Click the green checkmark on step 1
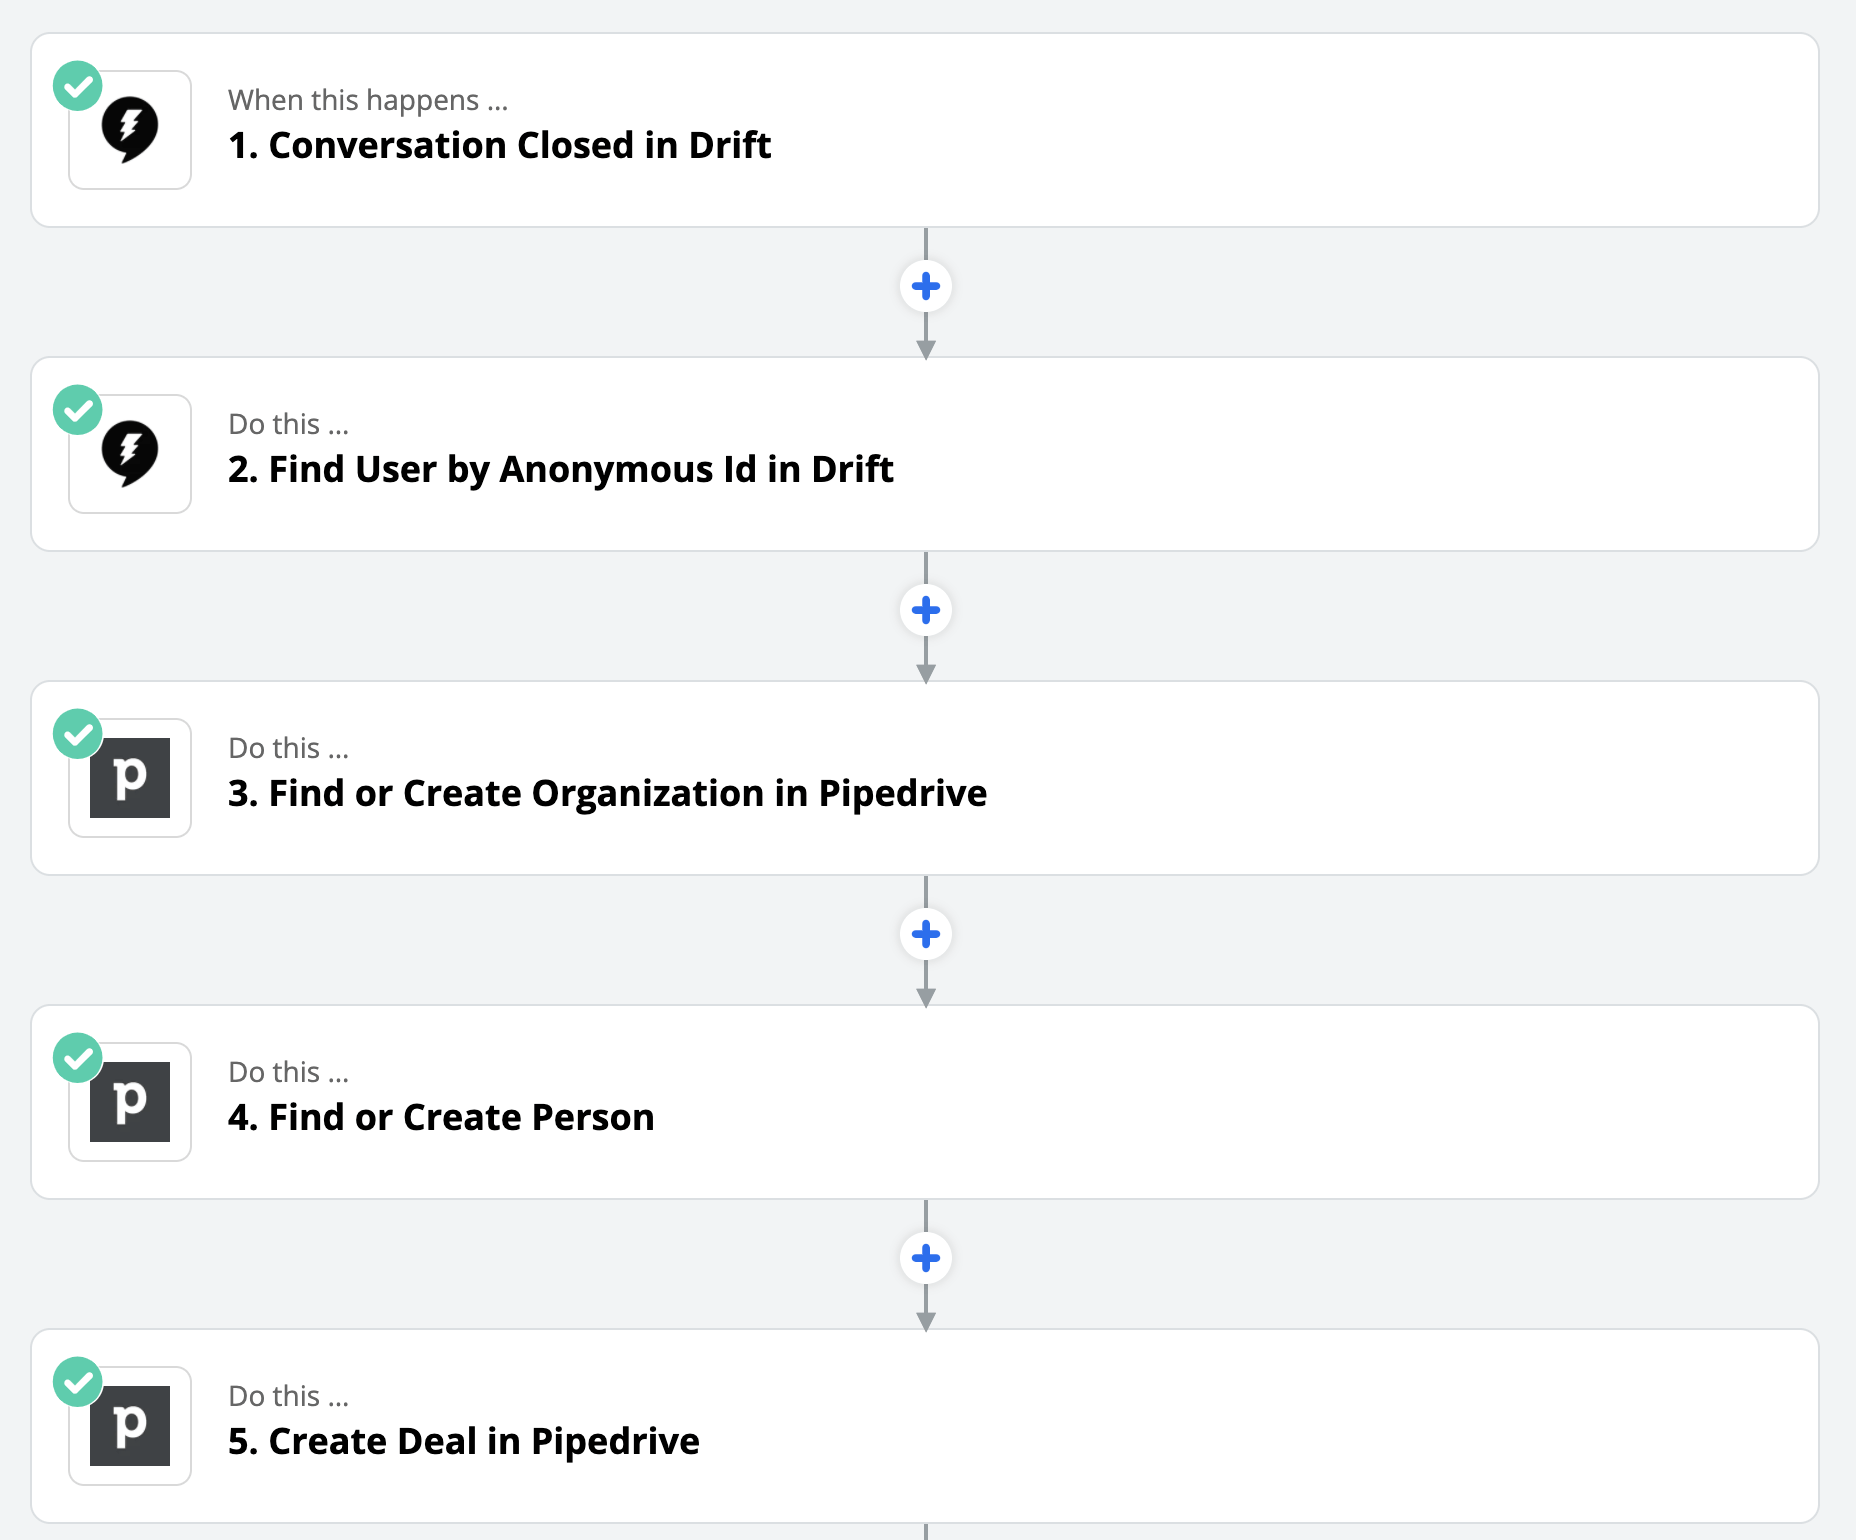1856x1540 pixels. (x=78, y=86)
